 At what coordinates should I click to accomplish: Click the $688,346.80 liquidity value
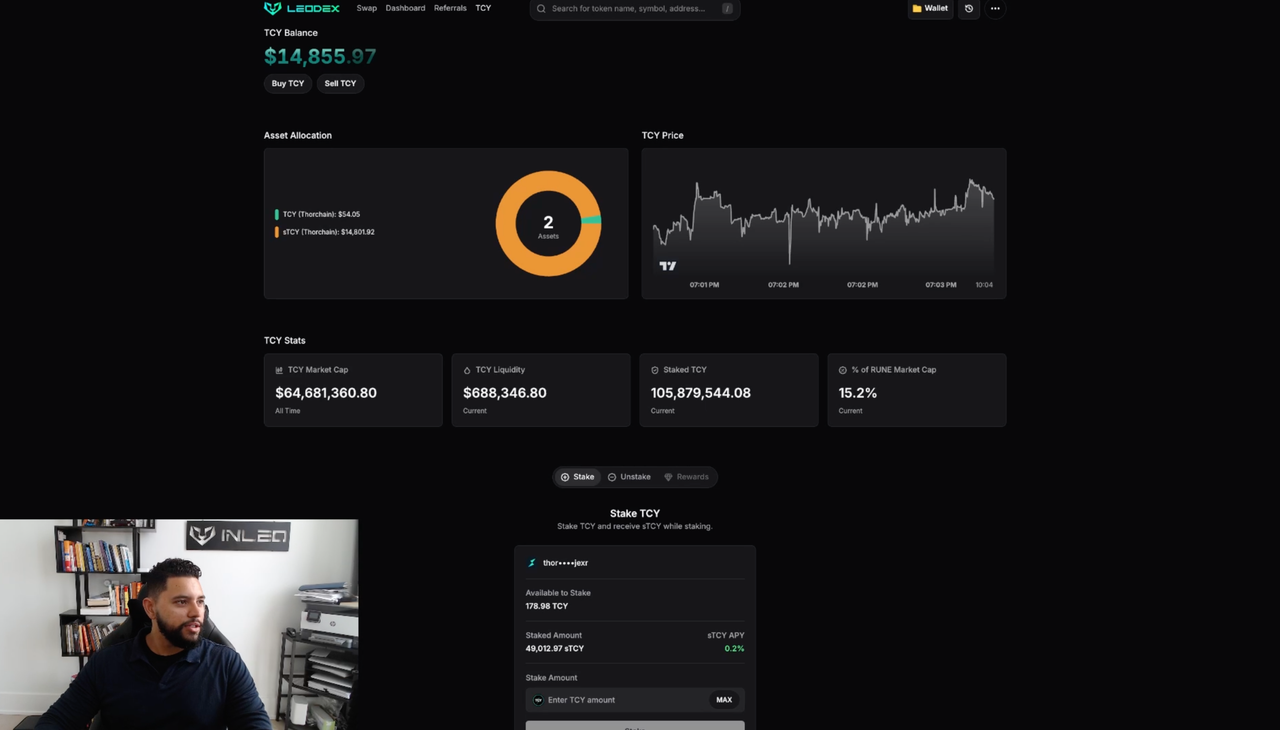505,393
